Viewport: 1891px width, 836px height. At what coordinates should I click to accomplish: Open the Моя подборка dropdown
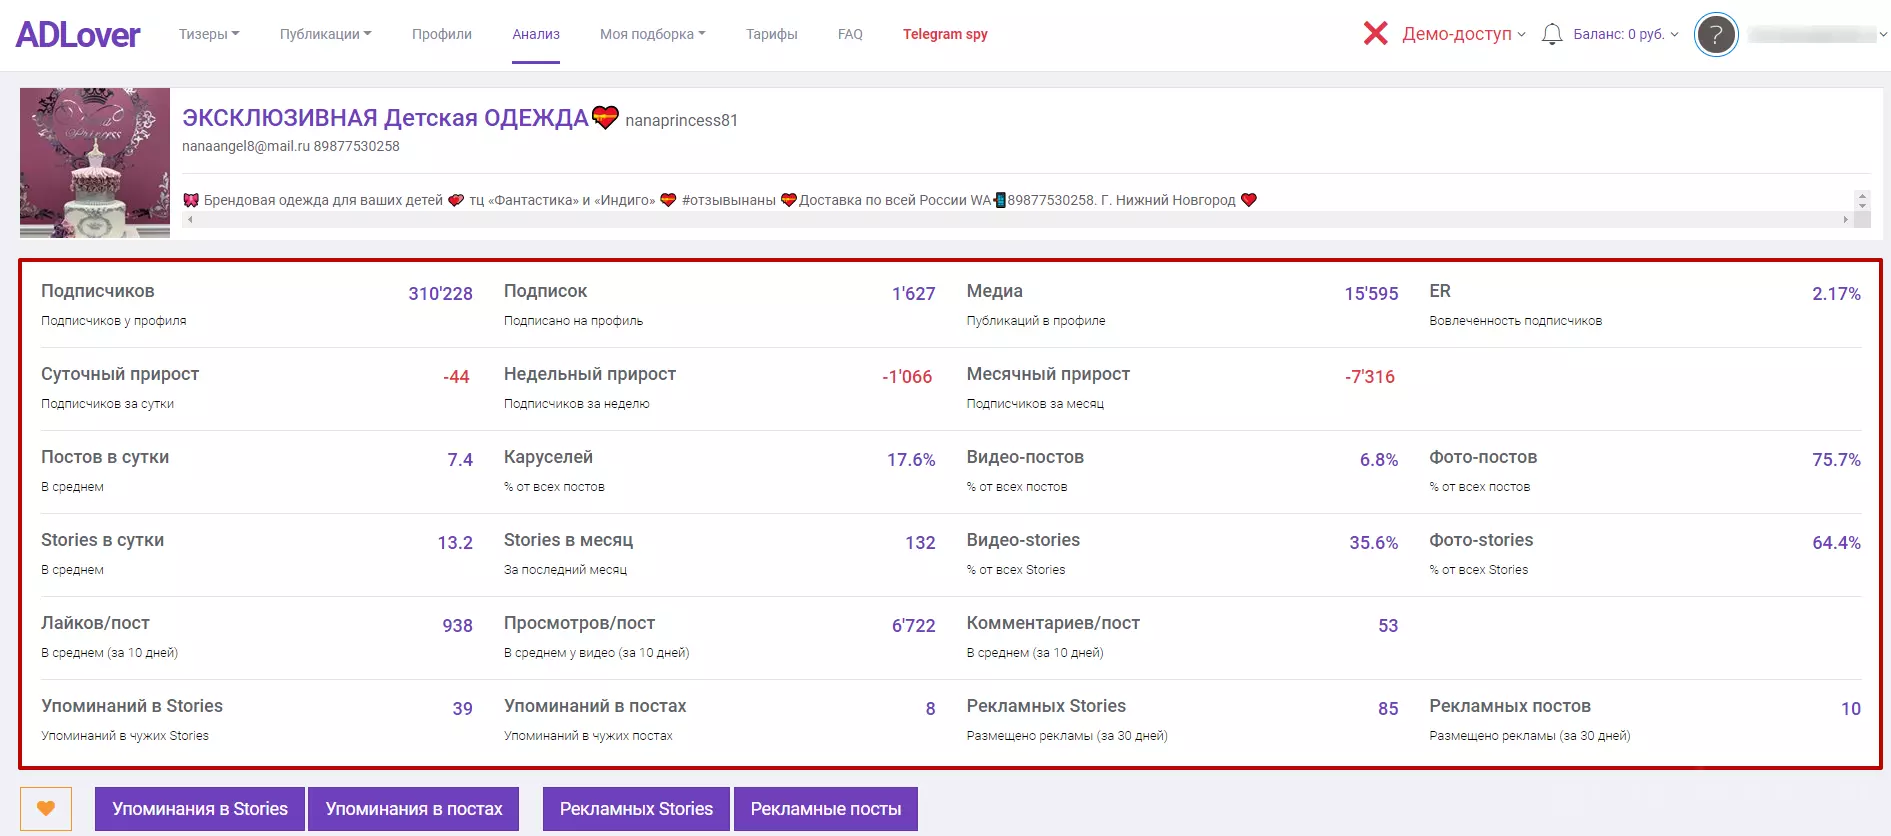pyautogui.click(x=652, y=34)
